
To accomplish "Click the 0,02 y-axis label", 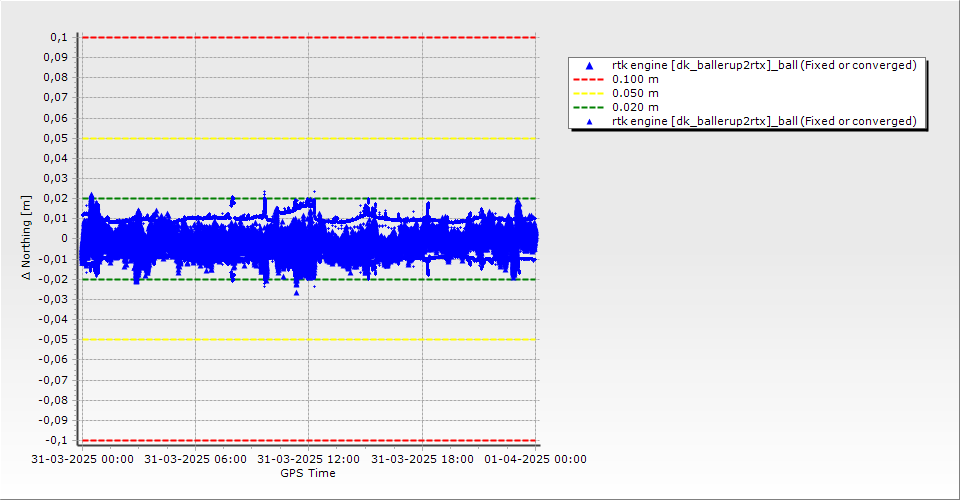I will point(56,198).
